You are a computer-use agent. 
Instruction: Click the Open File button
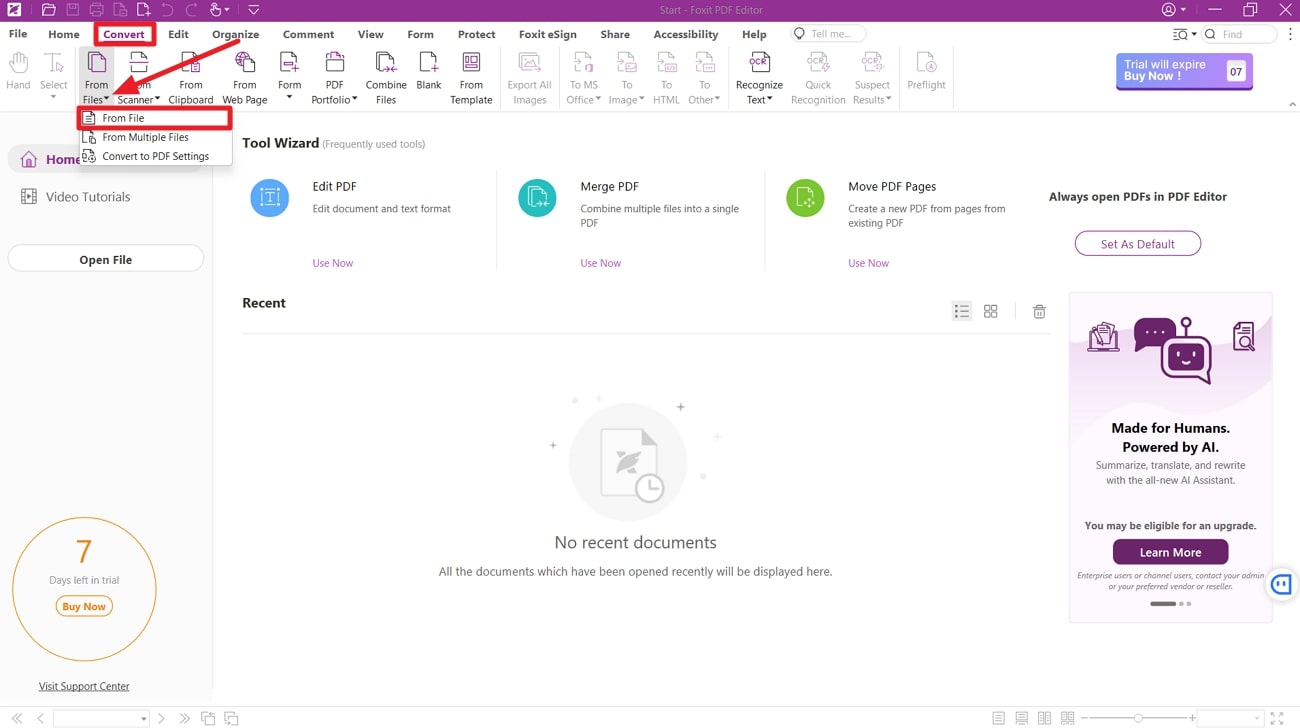(x=106, y=259)
